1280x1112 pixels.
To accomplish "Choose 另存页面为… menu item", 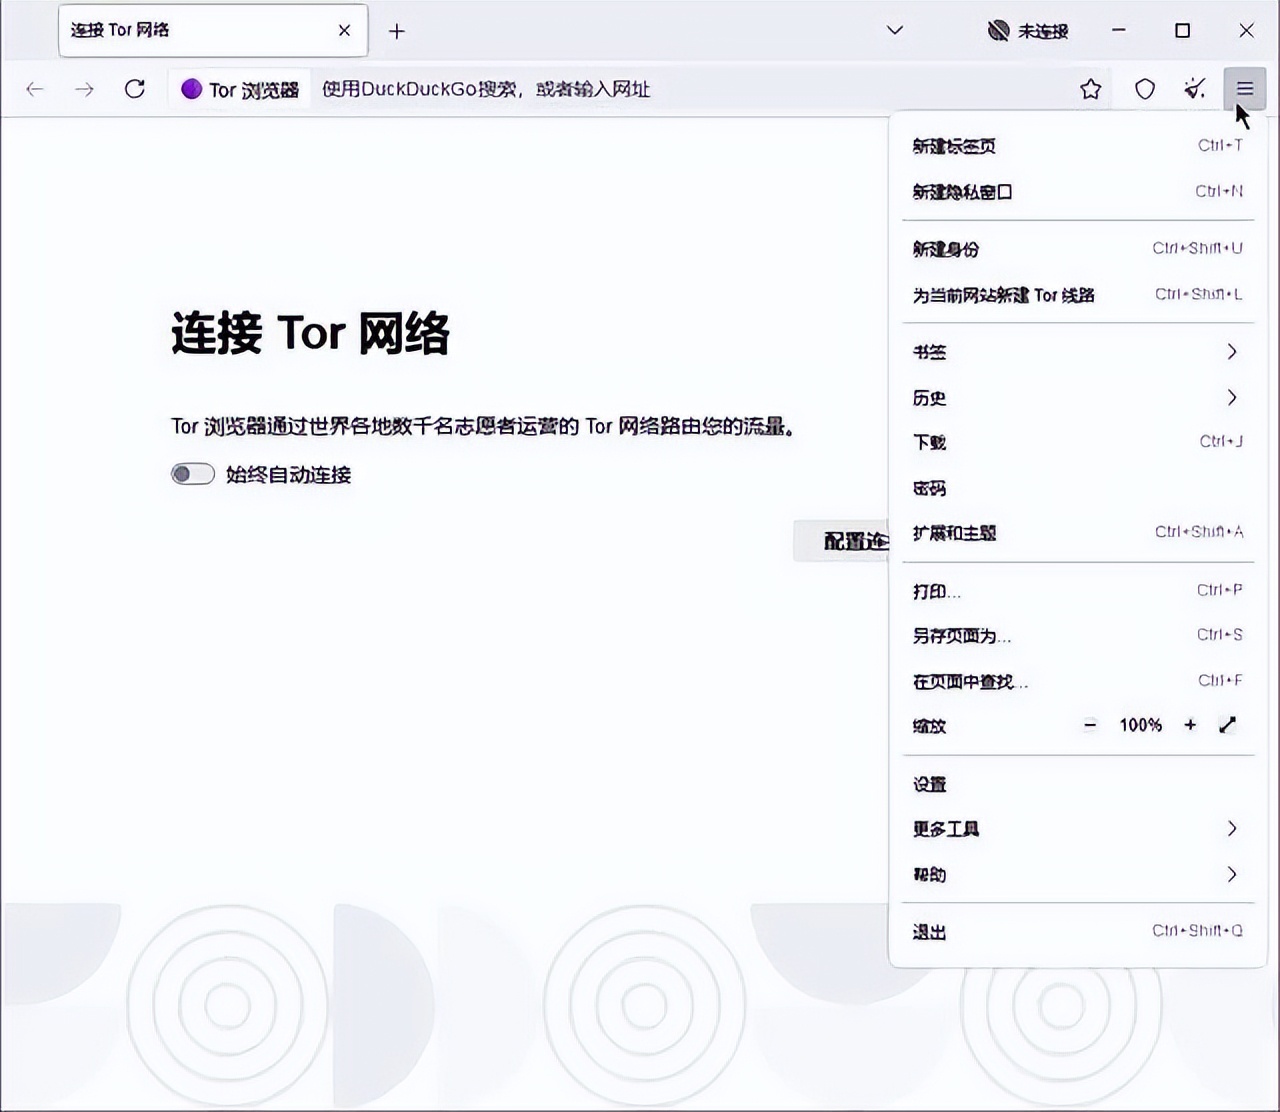I will [1077, 636].
